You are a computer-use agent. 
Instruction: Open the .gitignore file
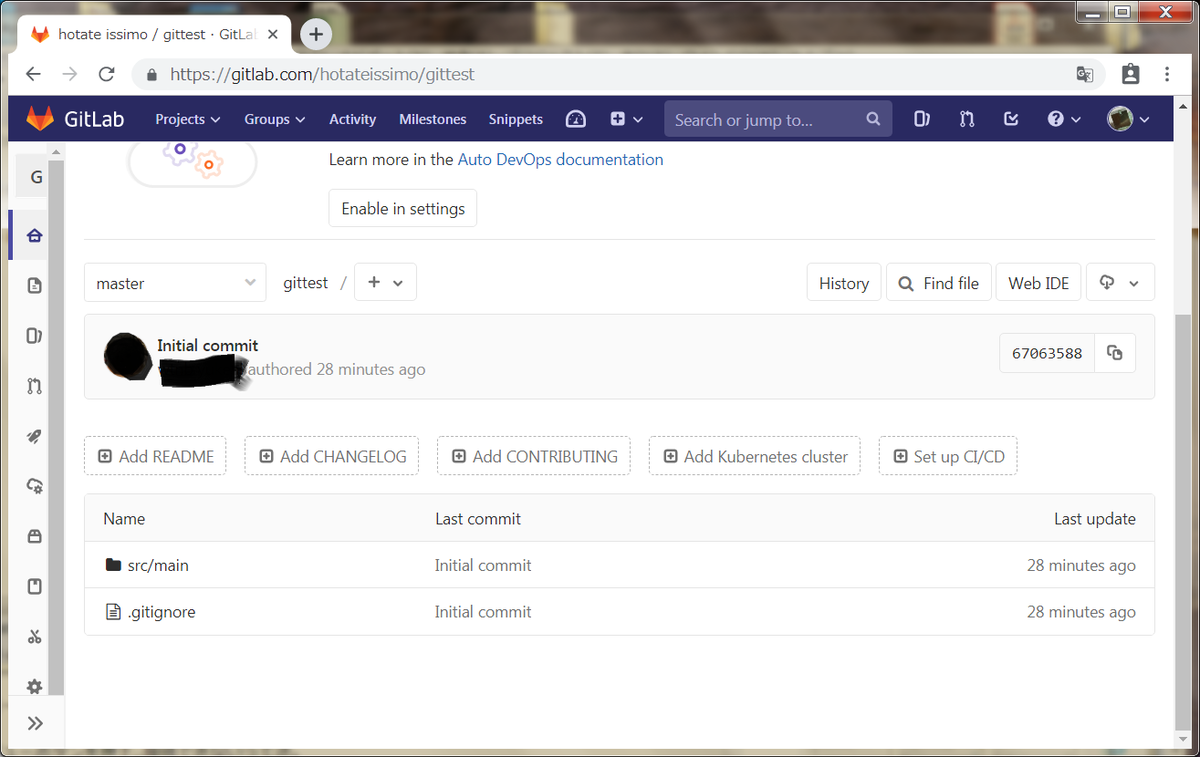point(161,612)
